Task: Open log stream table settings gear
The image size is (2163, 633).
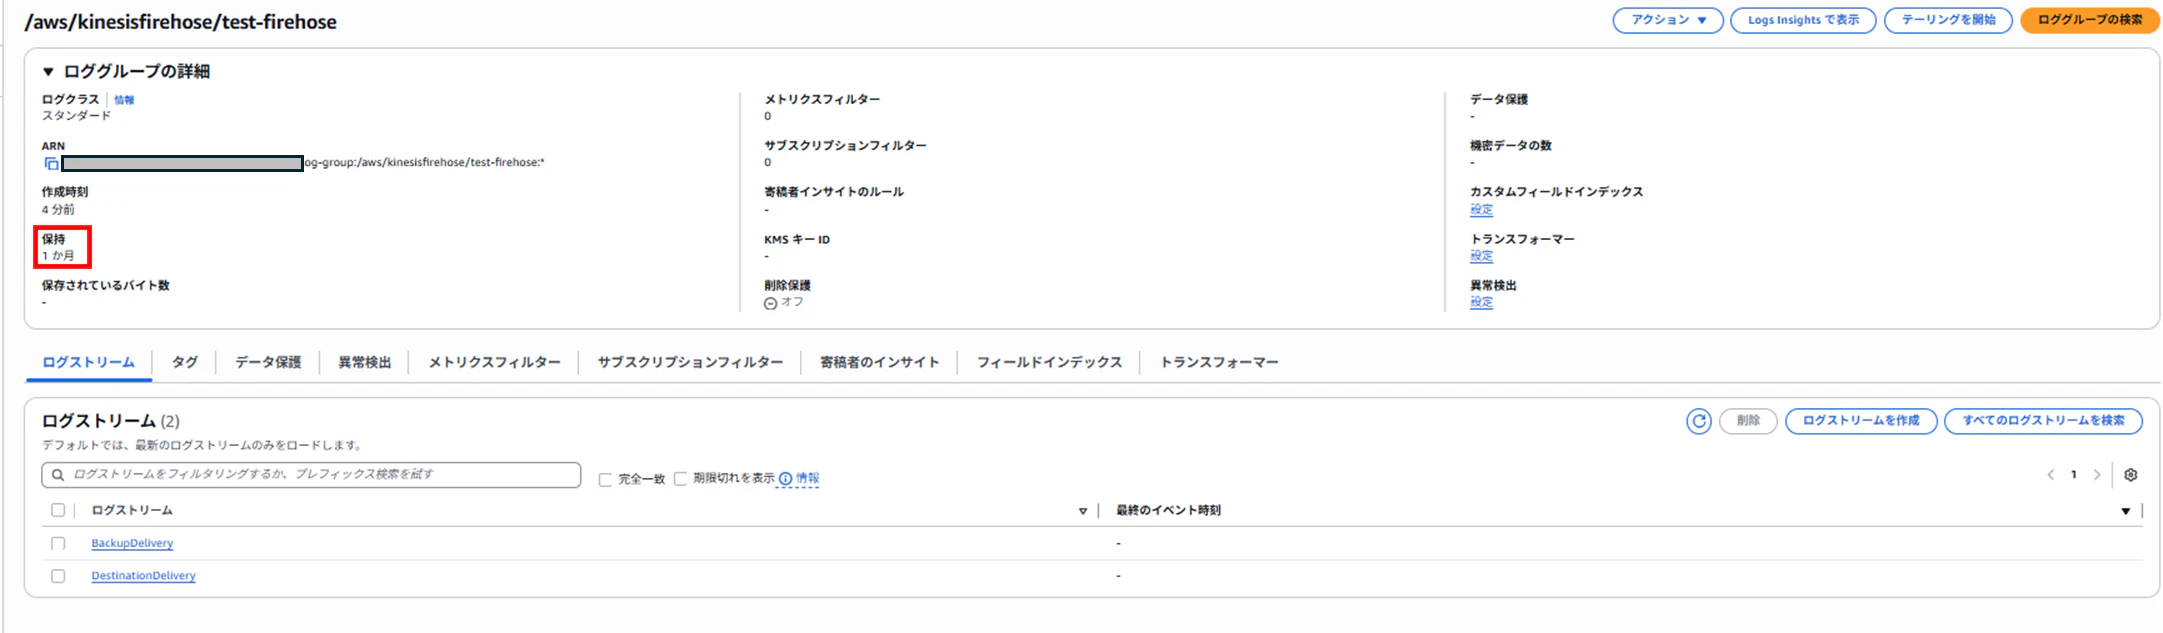Action: point(2130,475)
